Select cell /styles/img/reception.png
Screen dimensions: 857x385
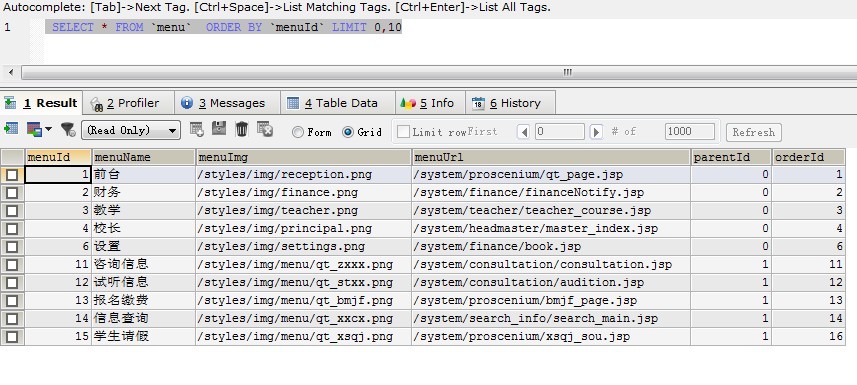click(303, 175)
